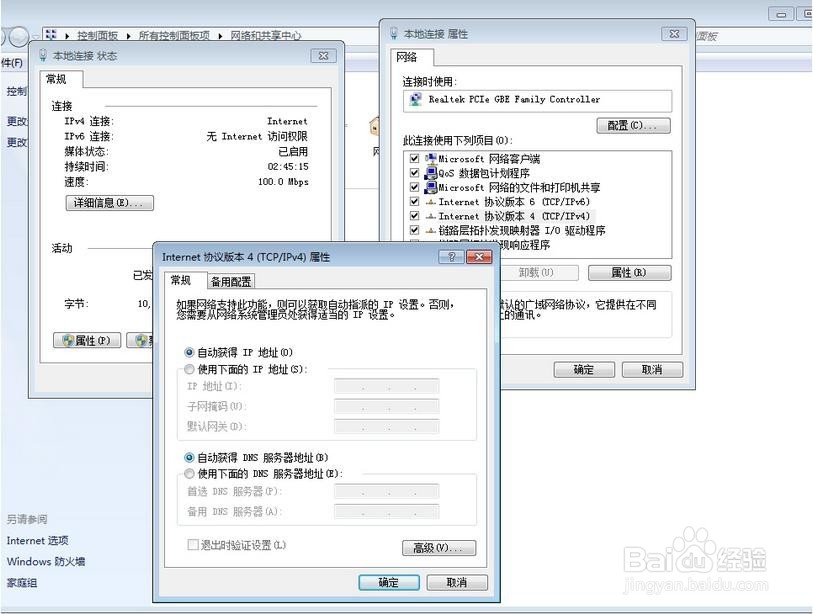Screen dimensions: 813x614
Task: Click the Realtek PCIe GBE adapter icon
Action: click(415, 100)
